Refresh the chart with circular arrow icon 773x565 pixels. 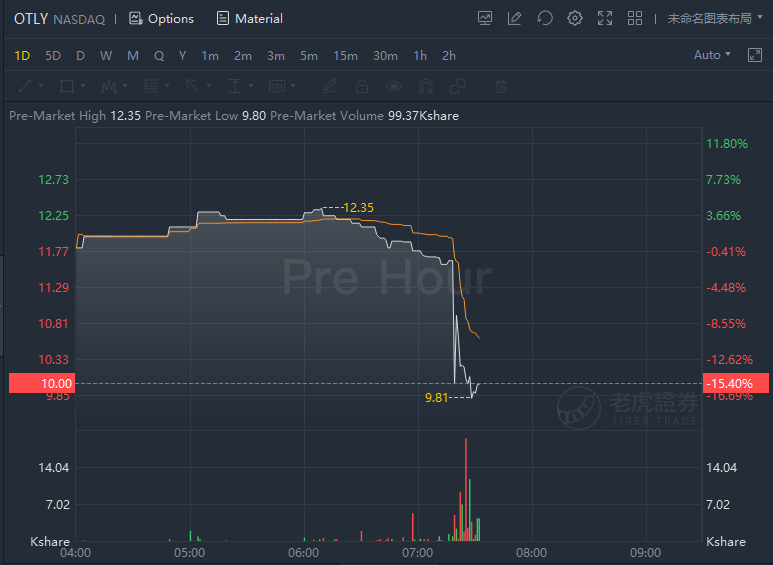(544, 19)
